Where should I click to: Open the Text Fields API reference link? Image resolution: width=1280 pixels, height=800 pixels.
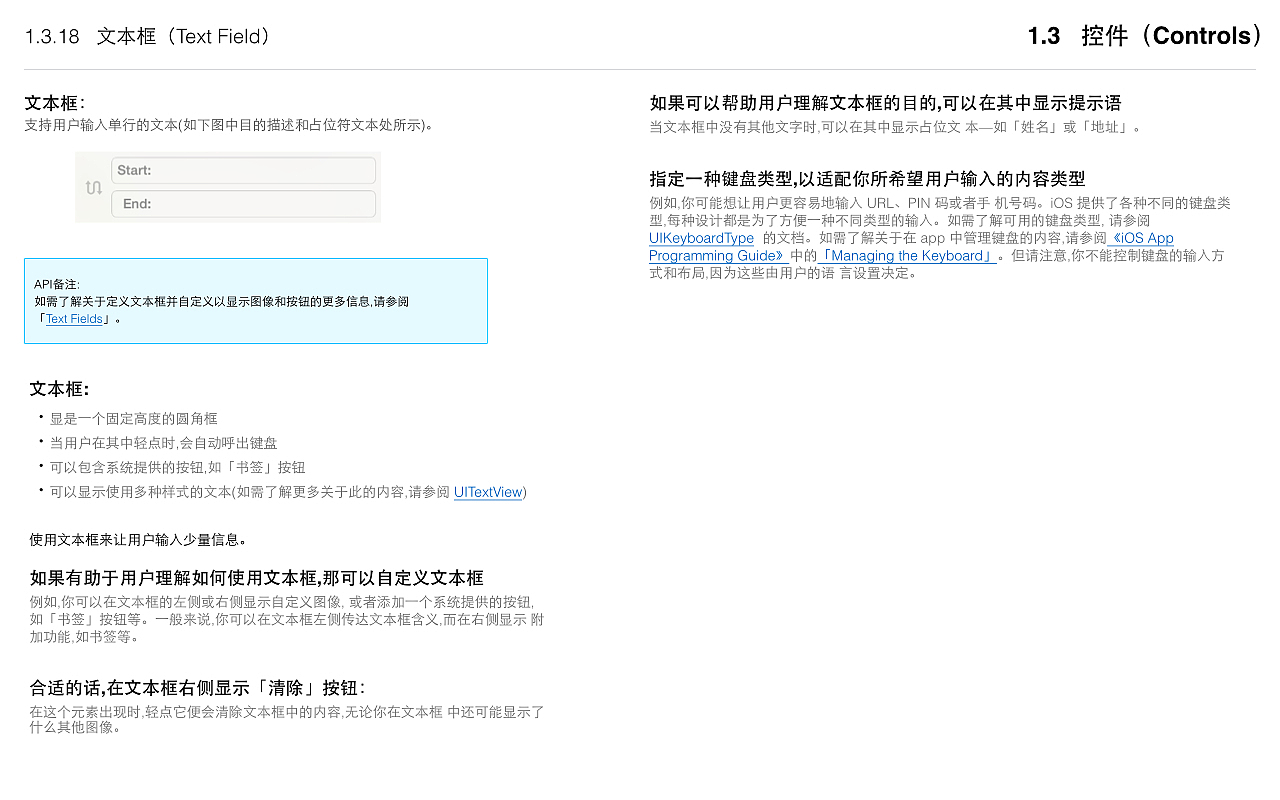[x=73, y=318]
